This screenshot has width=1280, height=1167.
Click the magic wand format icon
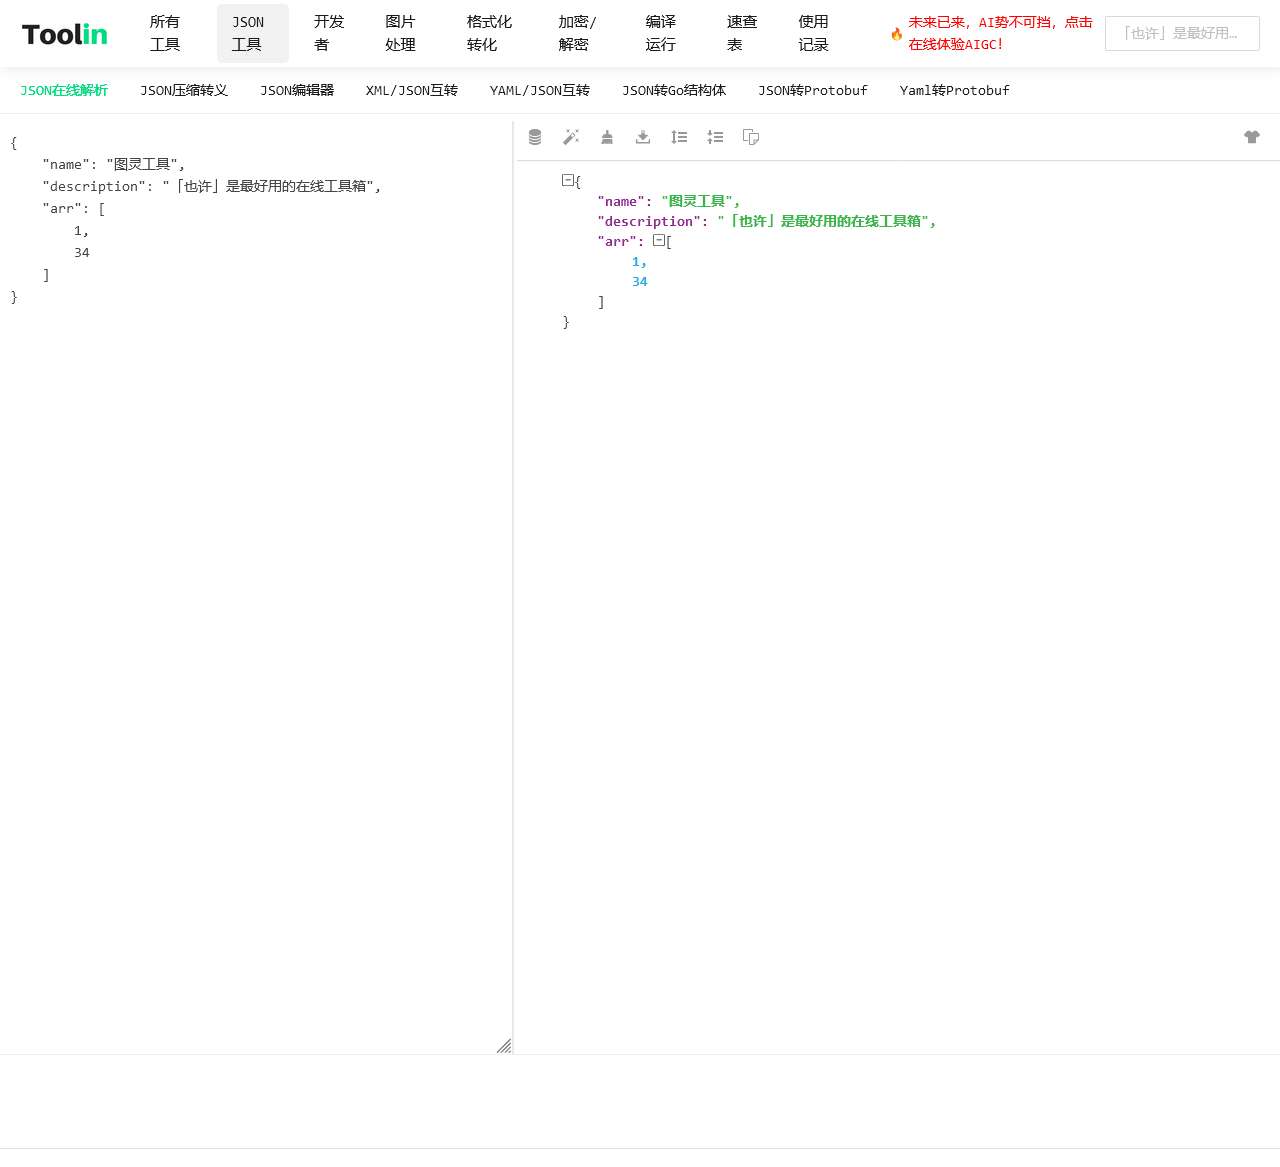click(x=571, y=137)
